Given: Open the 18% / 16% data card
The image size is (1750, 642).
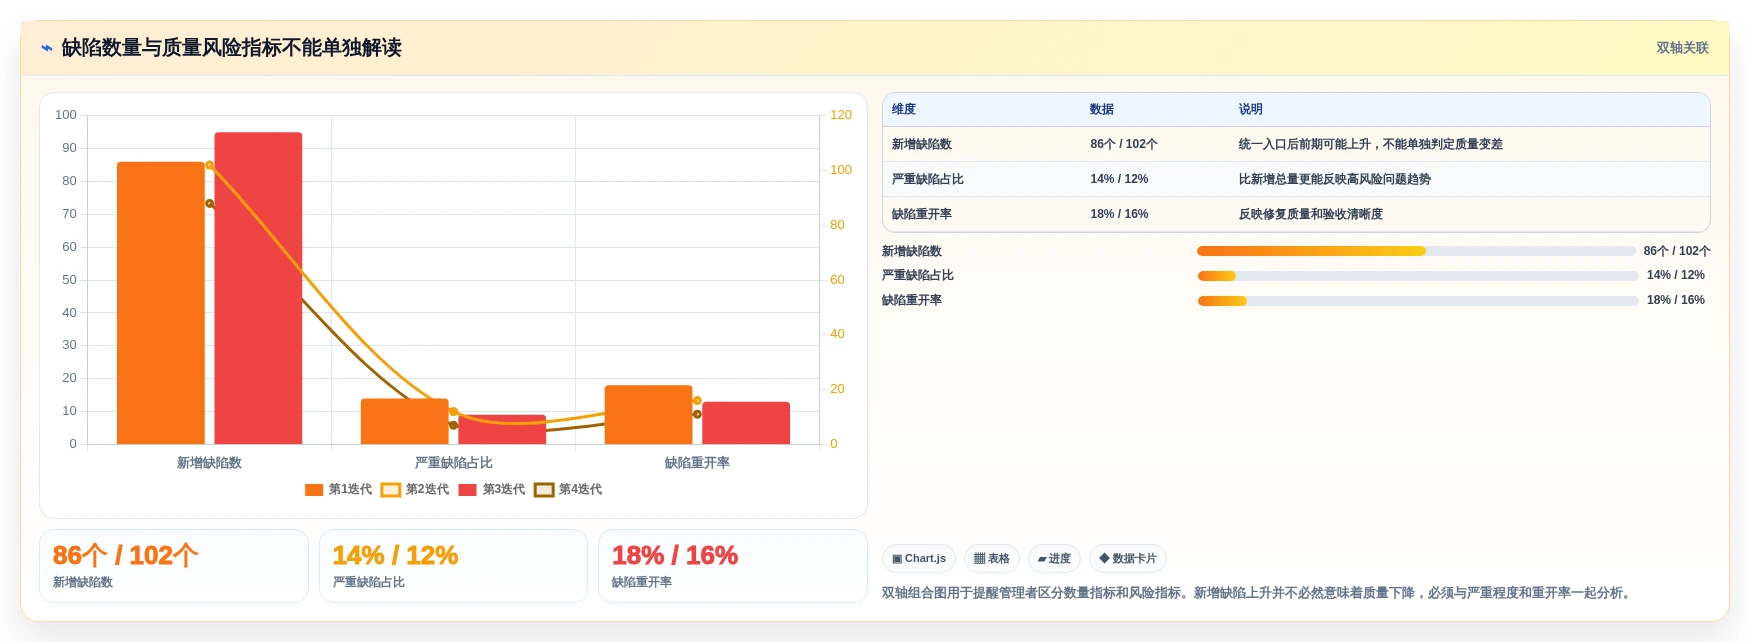Looking at the screenshot, I should click(x=732, y=566).
